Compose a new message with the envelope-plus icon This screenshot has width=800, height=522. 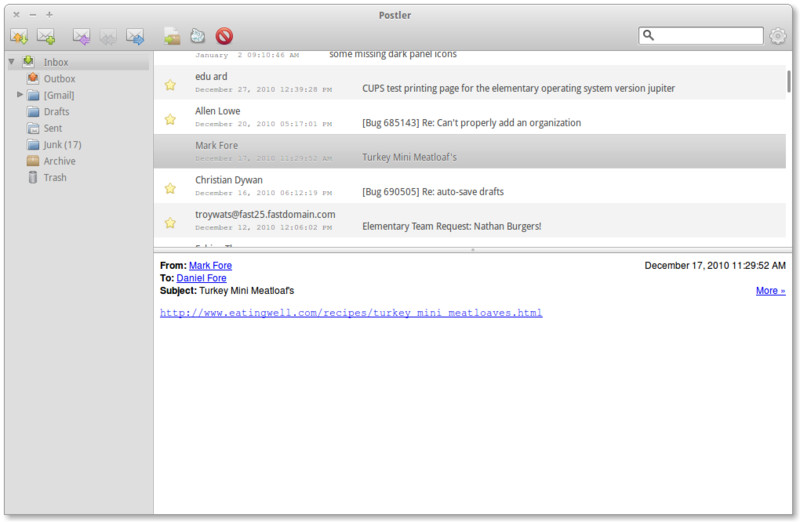point(46,36)
